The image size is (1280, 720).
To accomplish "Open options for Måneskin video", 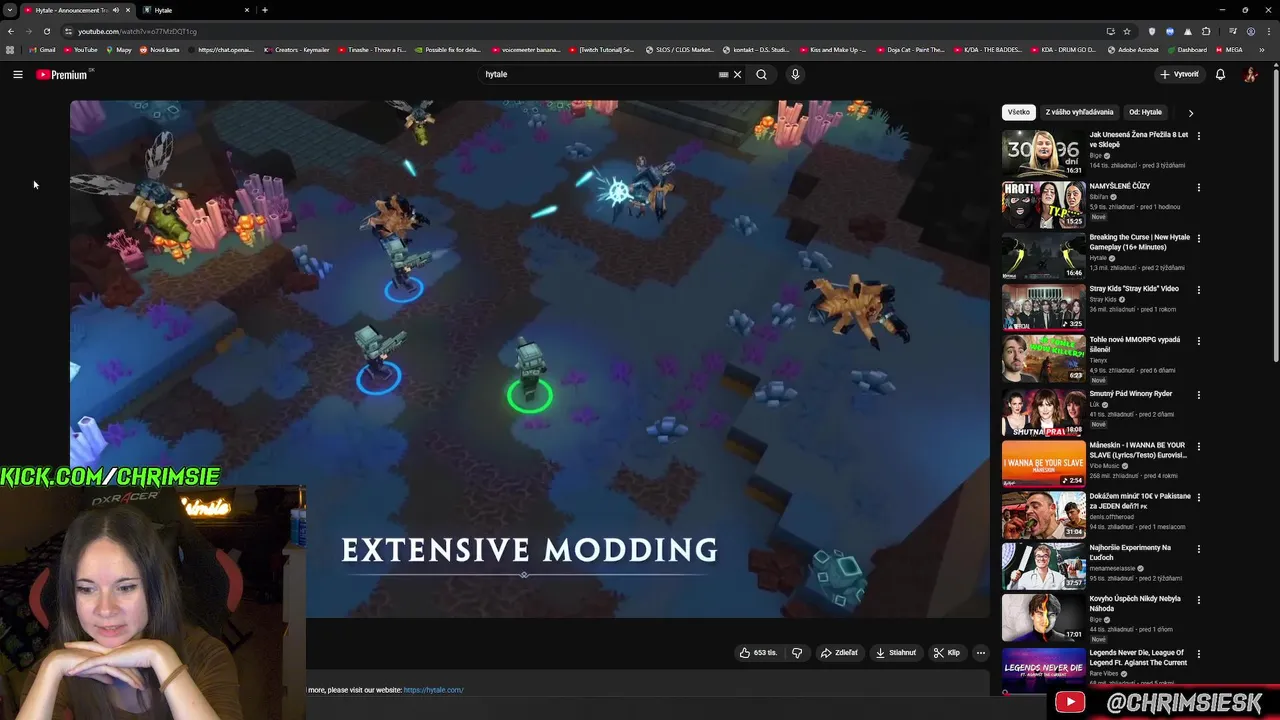I will (1198, 447).
